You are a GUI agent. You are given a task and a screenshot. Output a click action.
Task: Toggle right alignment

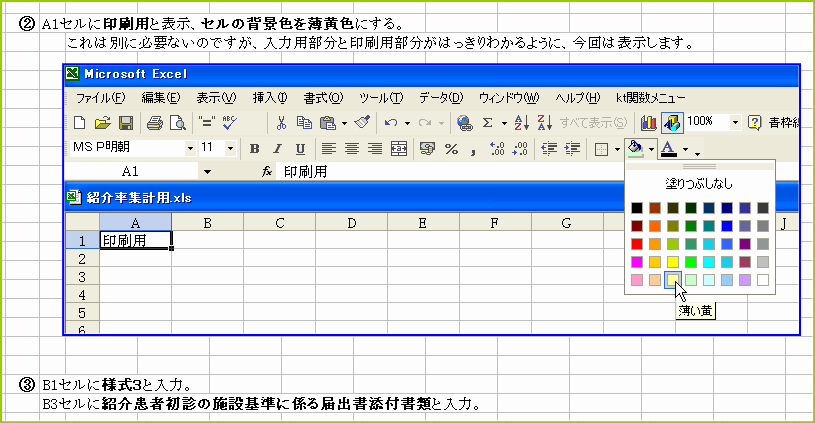click(x=375, y=149)
